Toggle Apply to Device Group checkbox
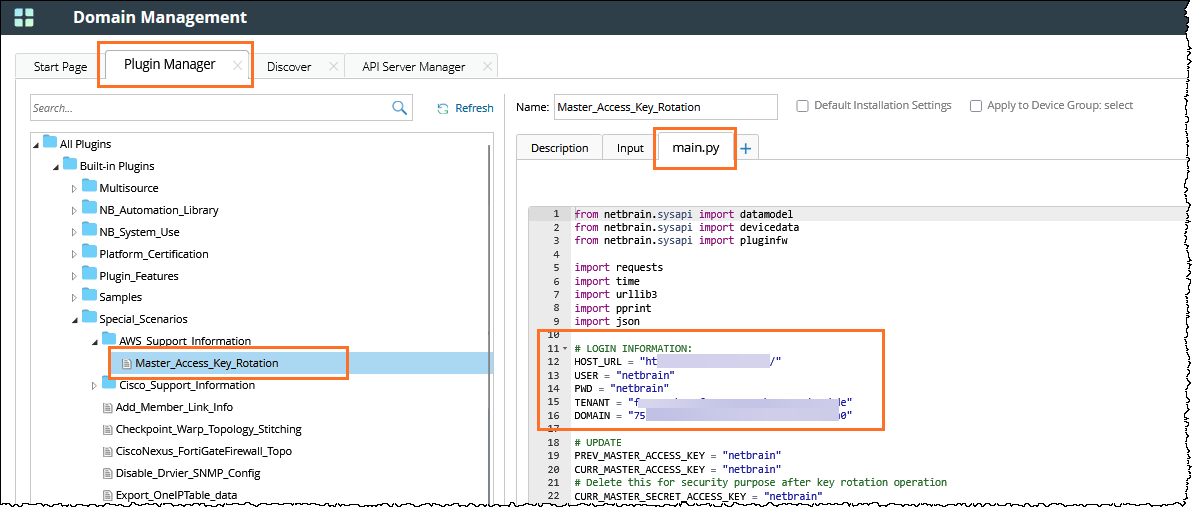Screen dimensions: 1192x508 pyautogui.click(x=976, y=106)
